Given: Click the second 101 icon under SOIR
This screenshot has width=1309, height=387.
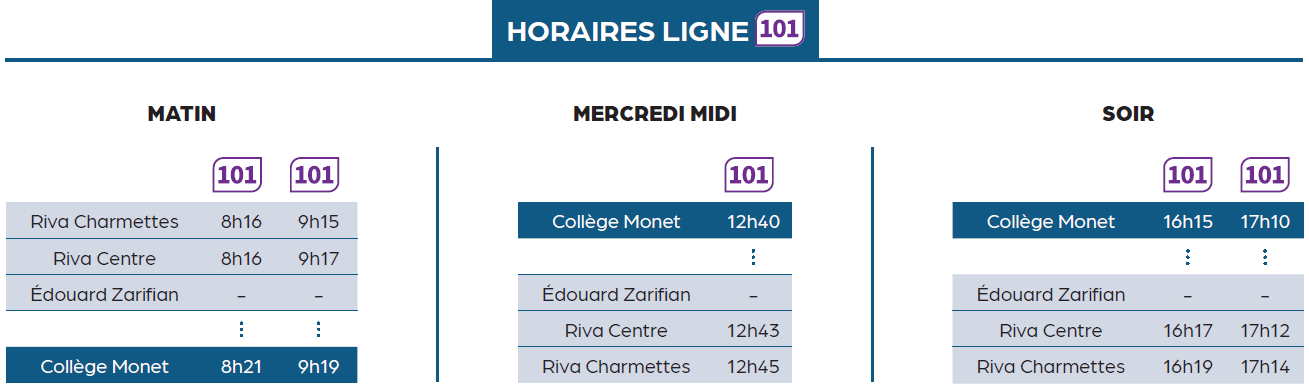Looking at the screenshot, I should point(1265,175).
